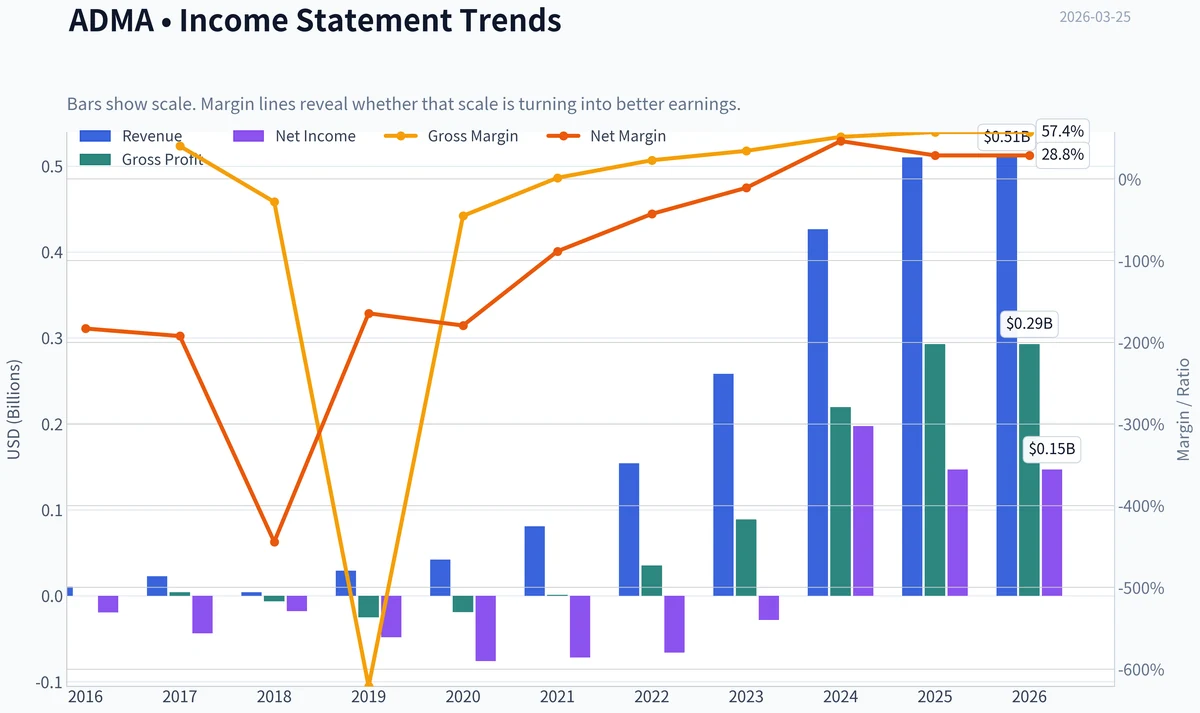Click the 2026 Gross Profit bar

[1029, 470]
